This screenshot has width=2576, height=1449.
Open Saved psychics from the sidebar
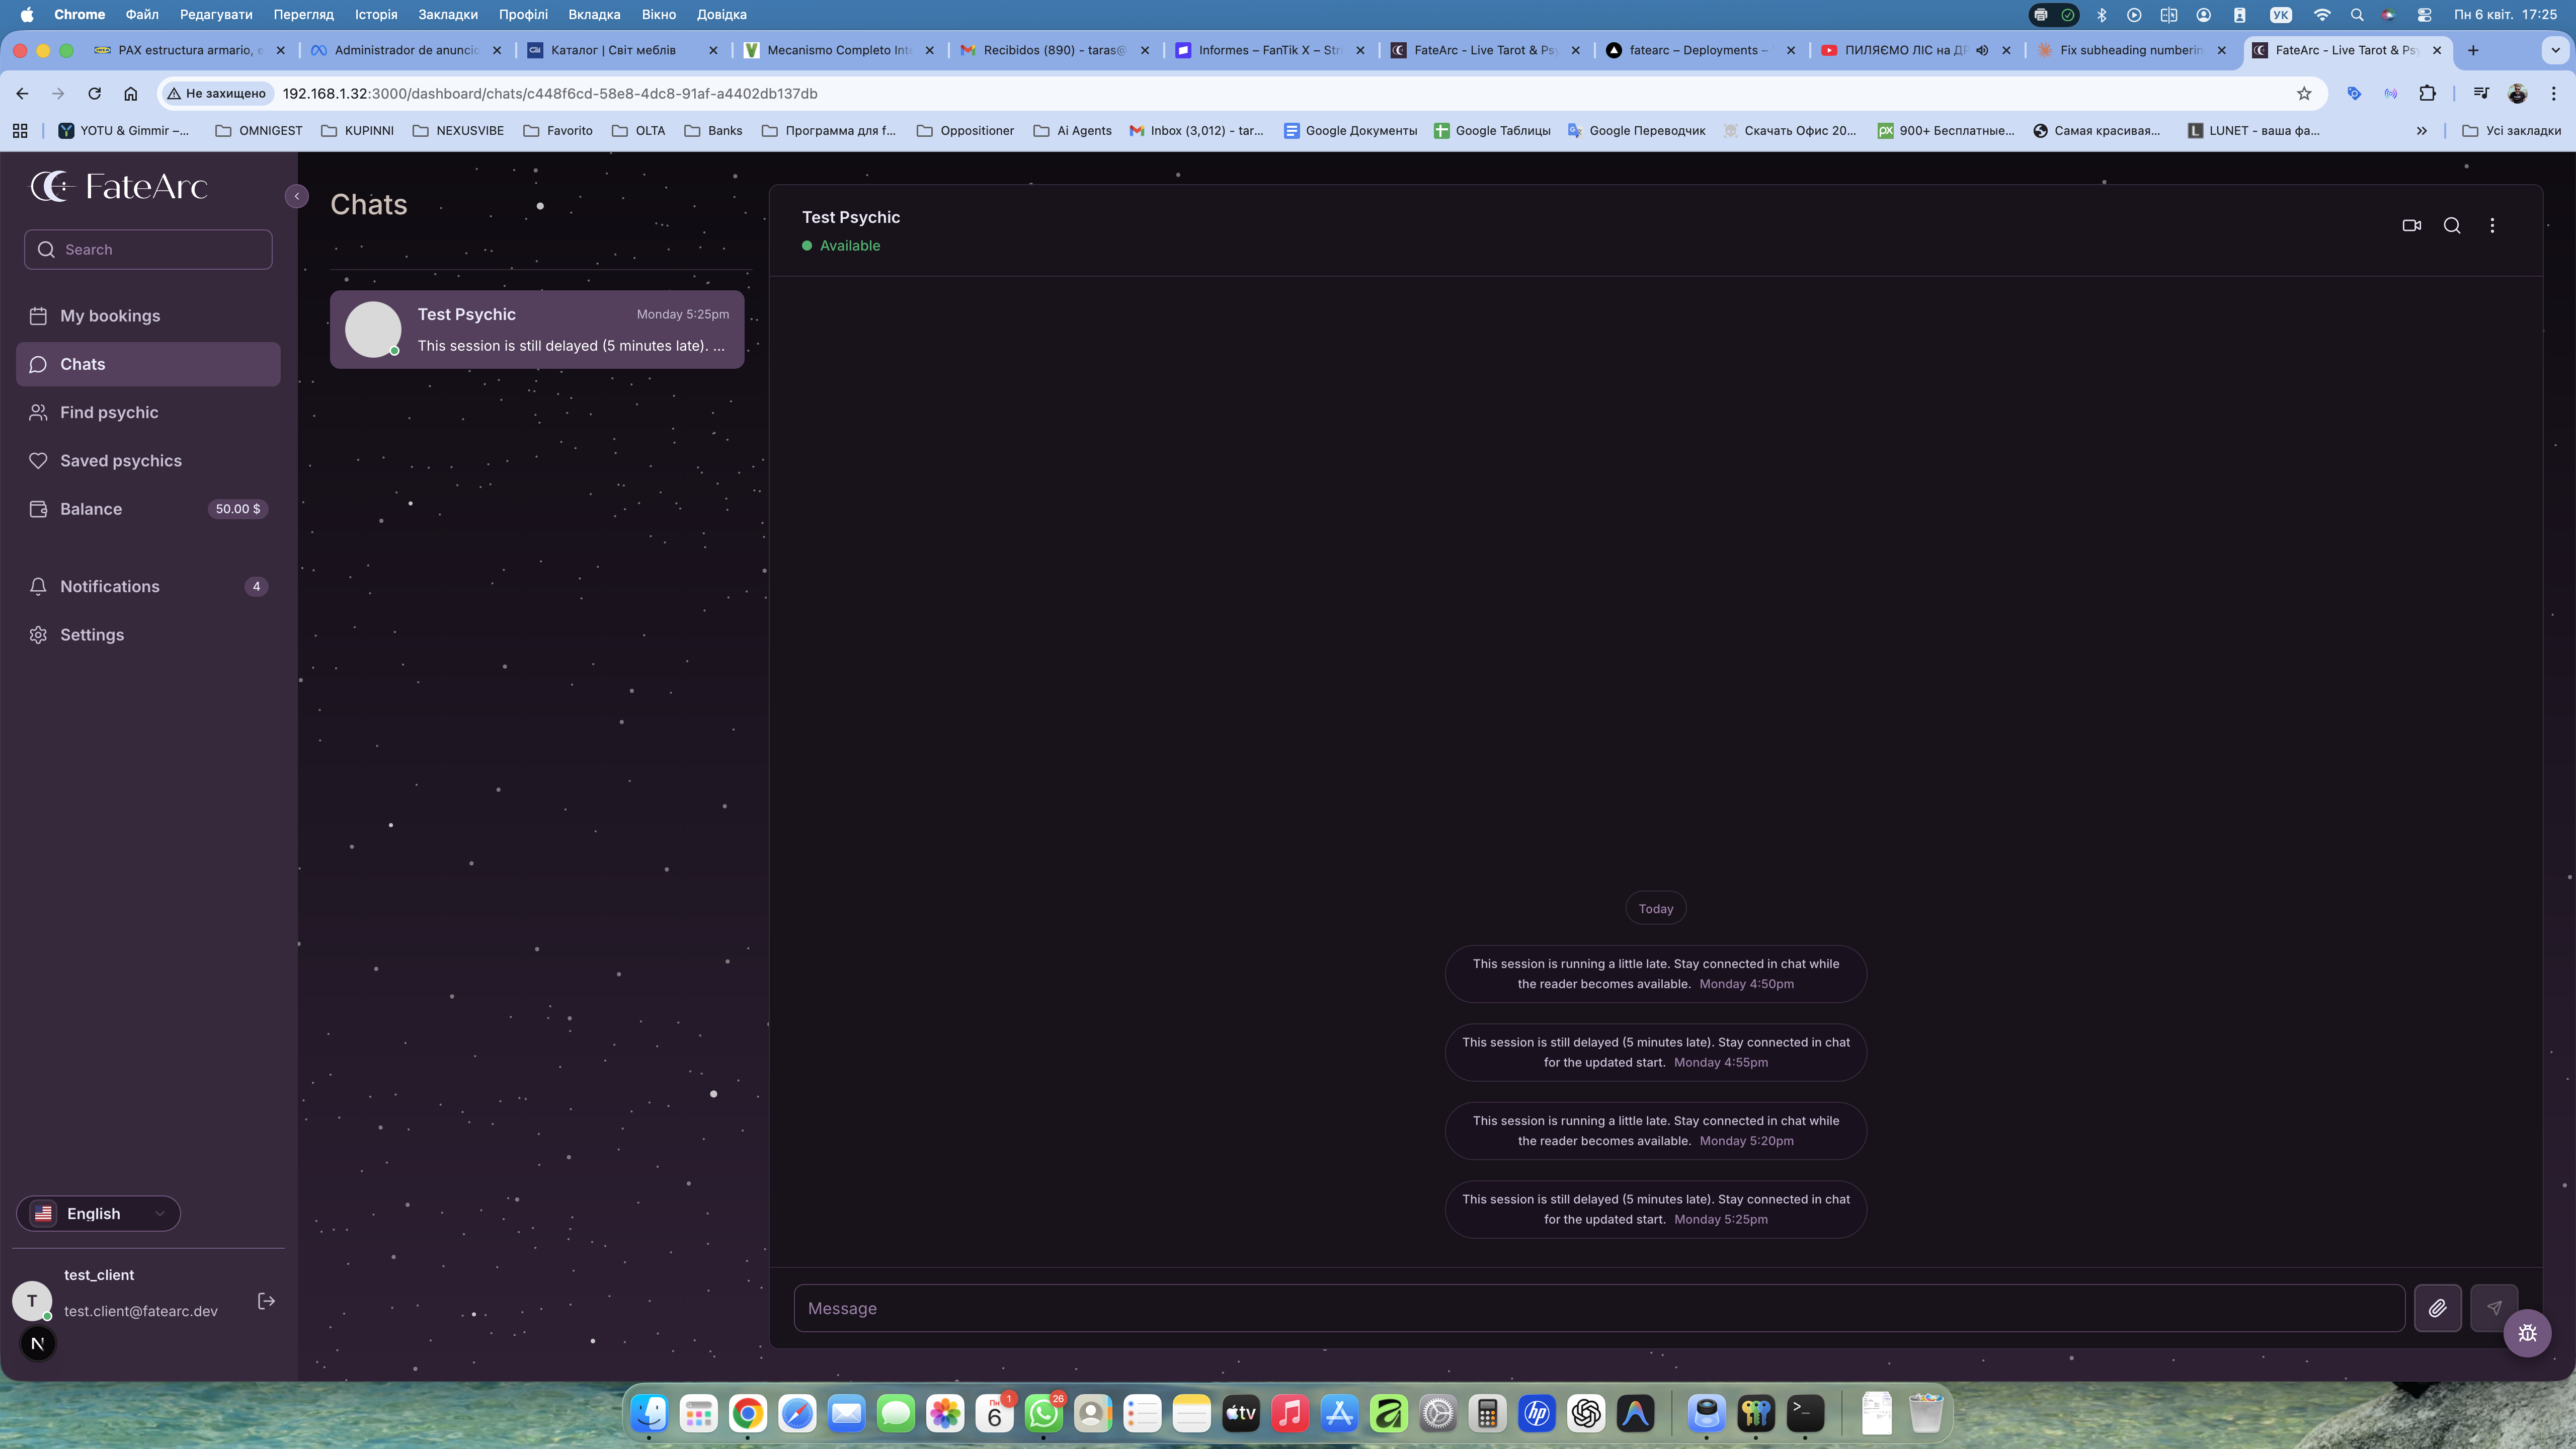pyautogui.click(x=120, y=461)
